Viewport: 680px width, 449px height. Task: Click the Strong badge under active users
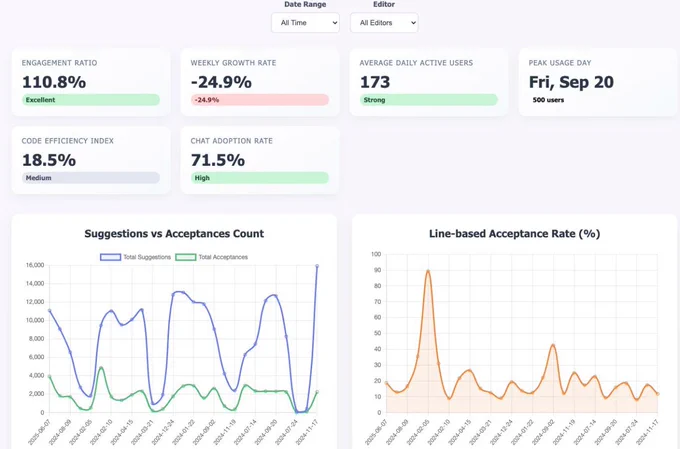coord(428,100)
